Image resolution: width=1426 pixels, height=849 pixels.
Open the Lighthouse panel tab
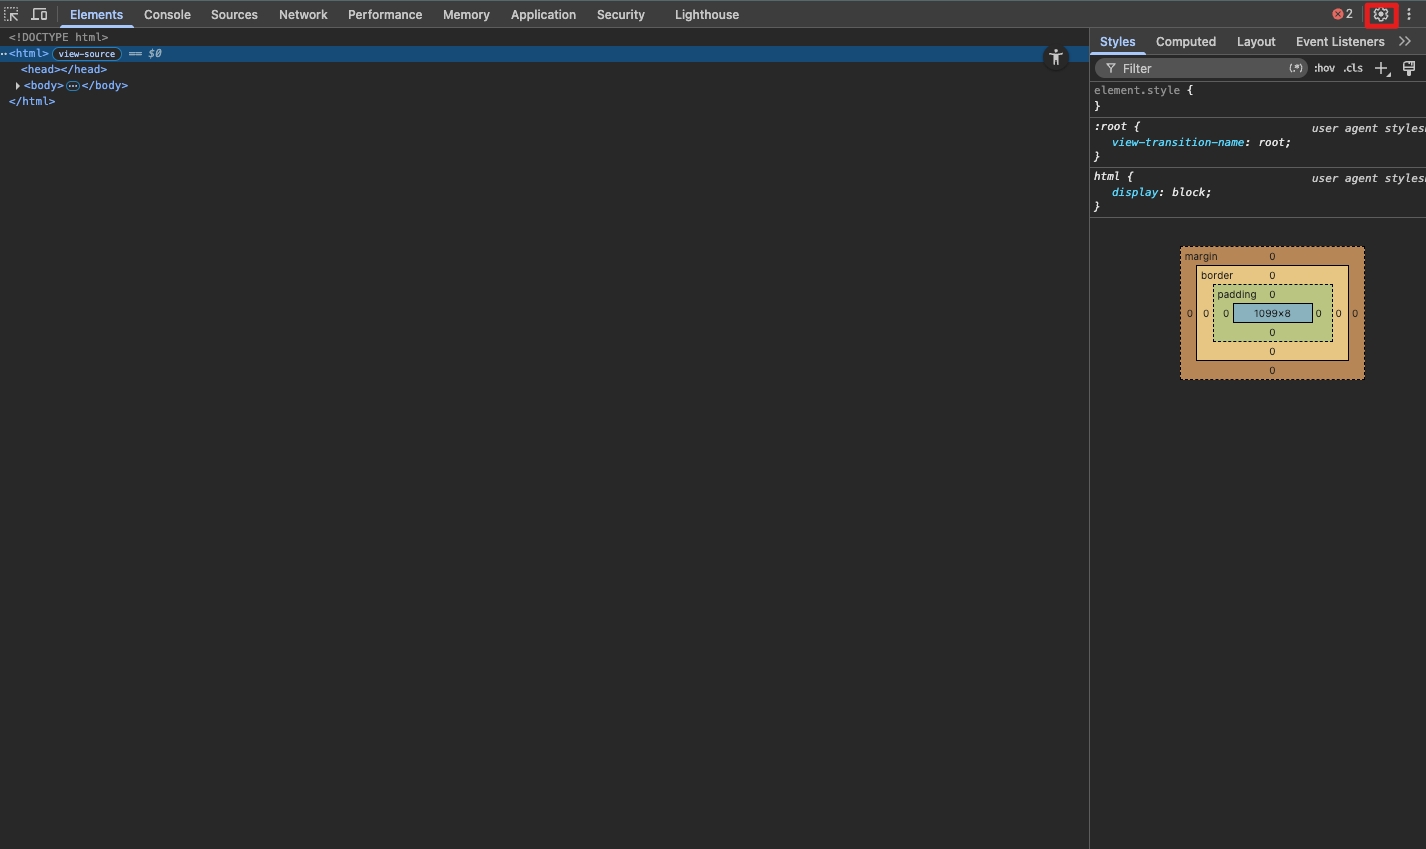(706, 14)
